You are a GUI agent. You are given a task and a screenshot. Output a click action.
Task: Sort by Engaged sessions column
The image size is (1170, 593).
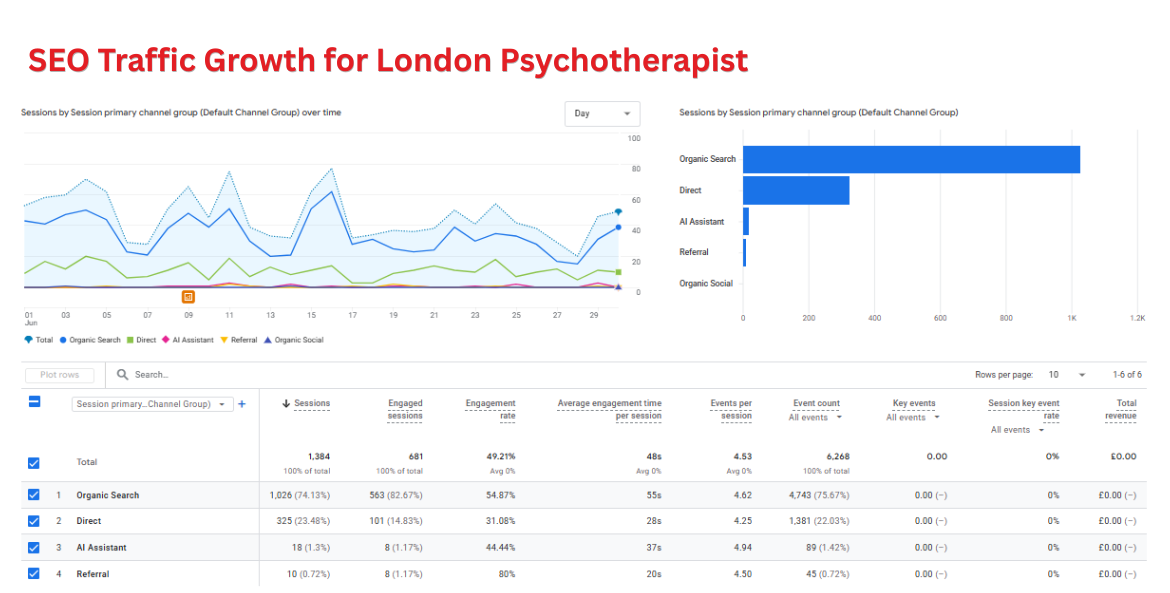[405, 409]
